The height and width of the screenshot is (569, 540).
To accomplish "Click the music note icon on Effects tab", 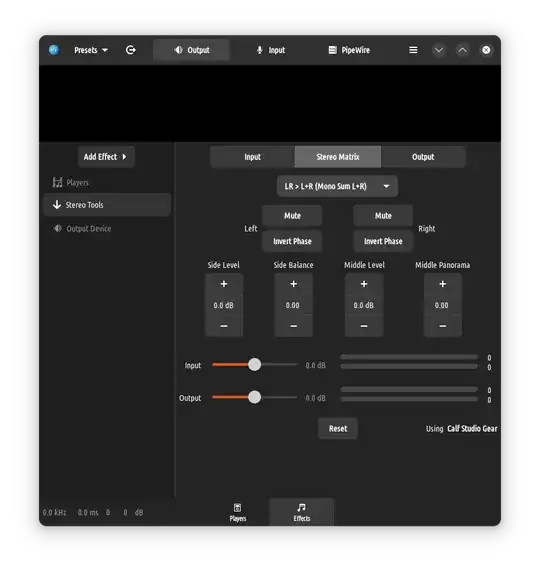I will tap(301, 507).
